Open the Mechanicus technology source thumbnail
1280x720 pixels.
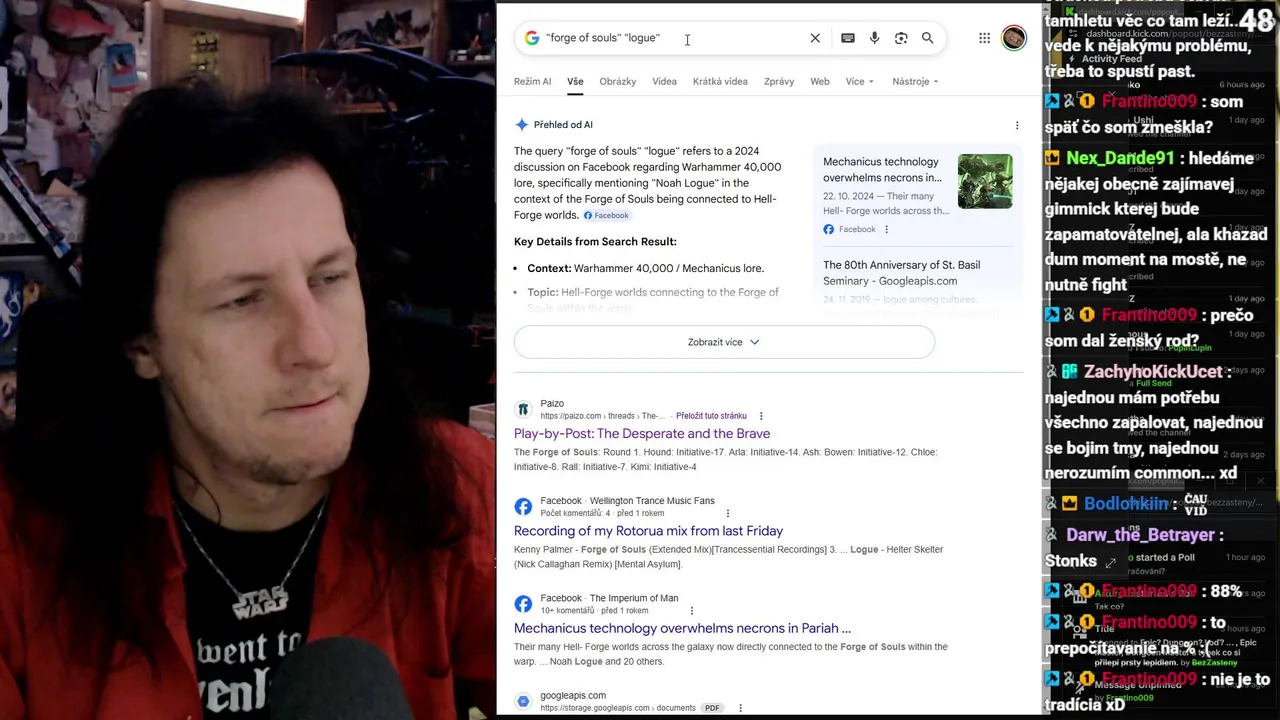985,181
